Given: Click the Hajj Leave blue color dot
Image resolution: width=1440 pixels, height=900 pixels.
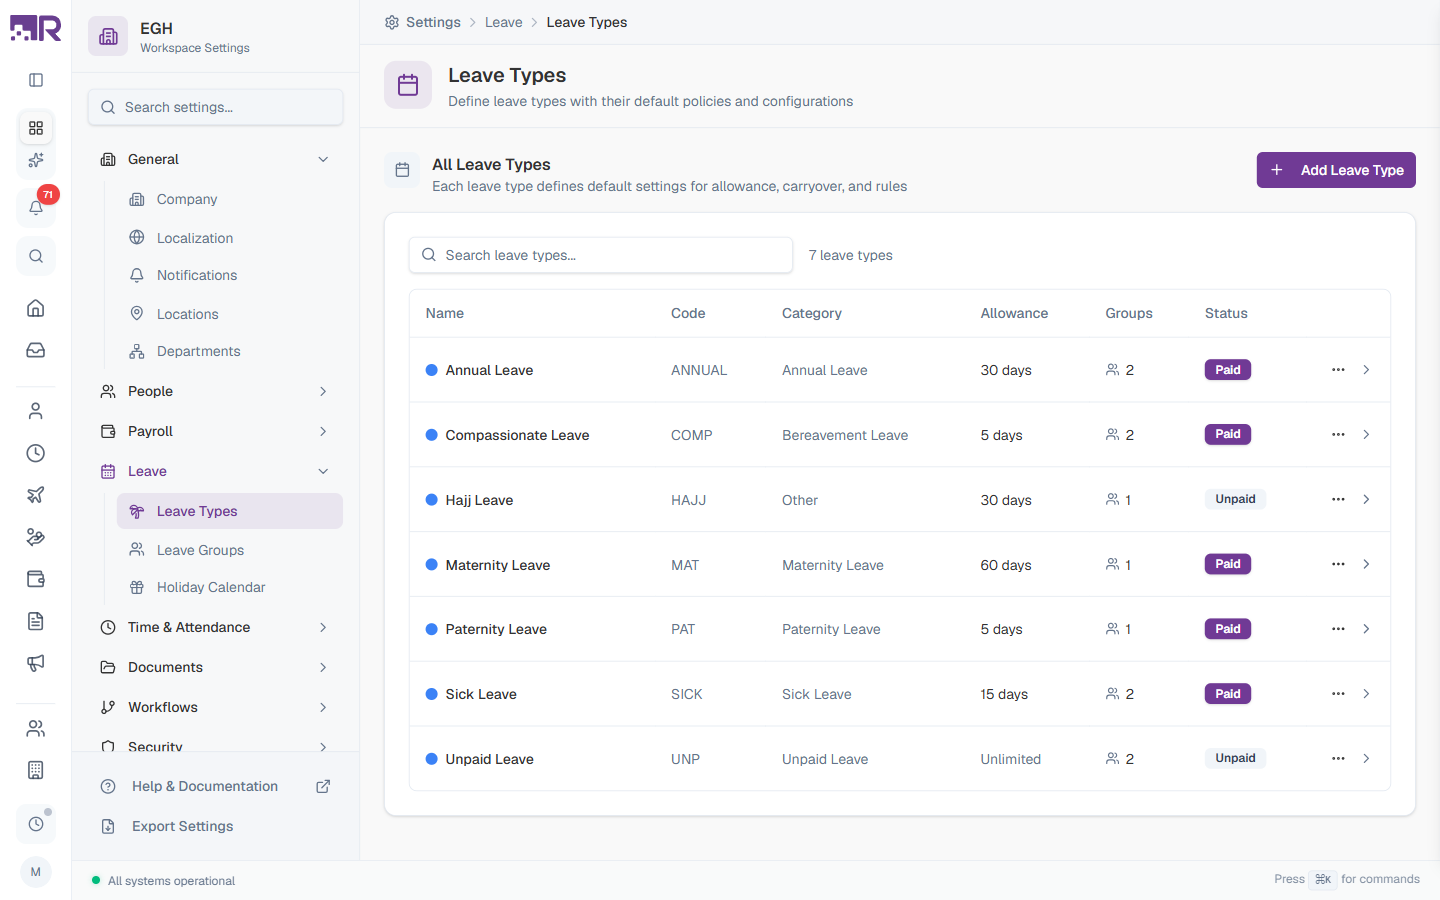Looking at the screenshot, I should pos(432,499).
